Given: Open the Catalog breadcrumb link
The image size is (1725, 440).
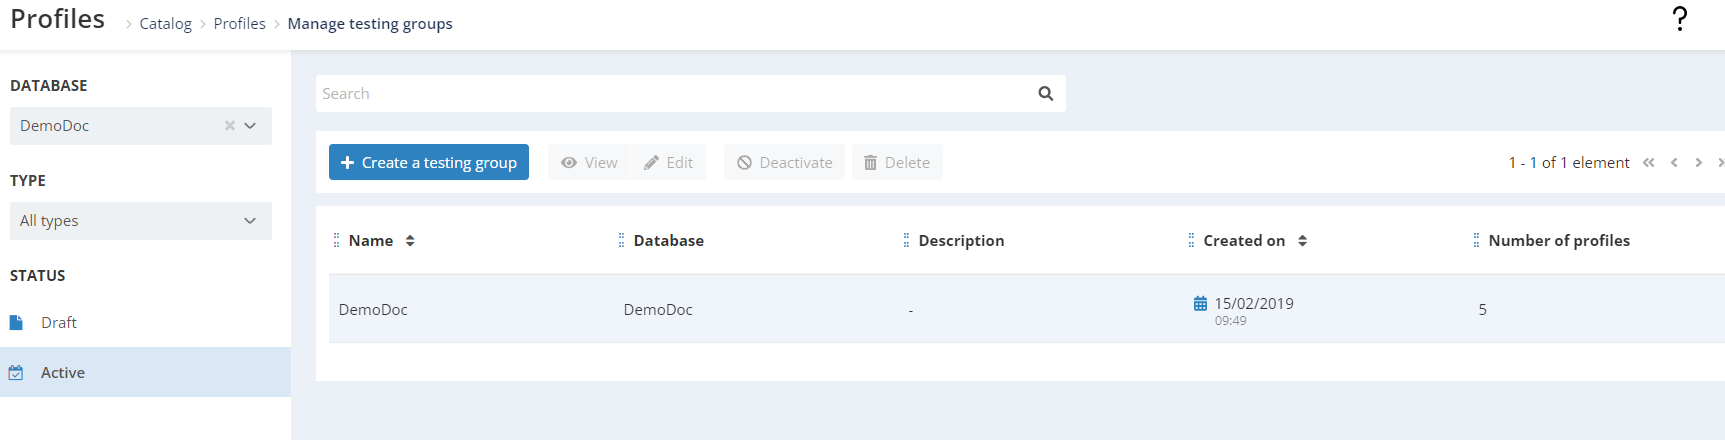Looking at the screenshot, I should pos(165,23).
